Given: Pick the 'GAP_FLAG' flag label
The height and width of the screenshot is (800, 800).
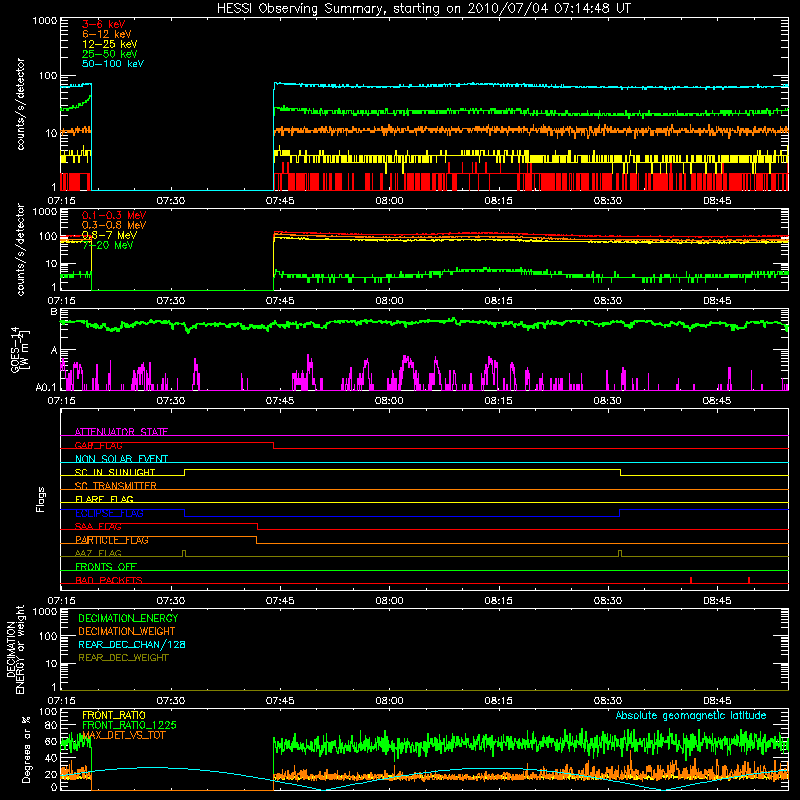Looking at the screenshot, I should coord(98,445).
